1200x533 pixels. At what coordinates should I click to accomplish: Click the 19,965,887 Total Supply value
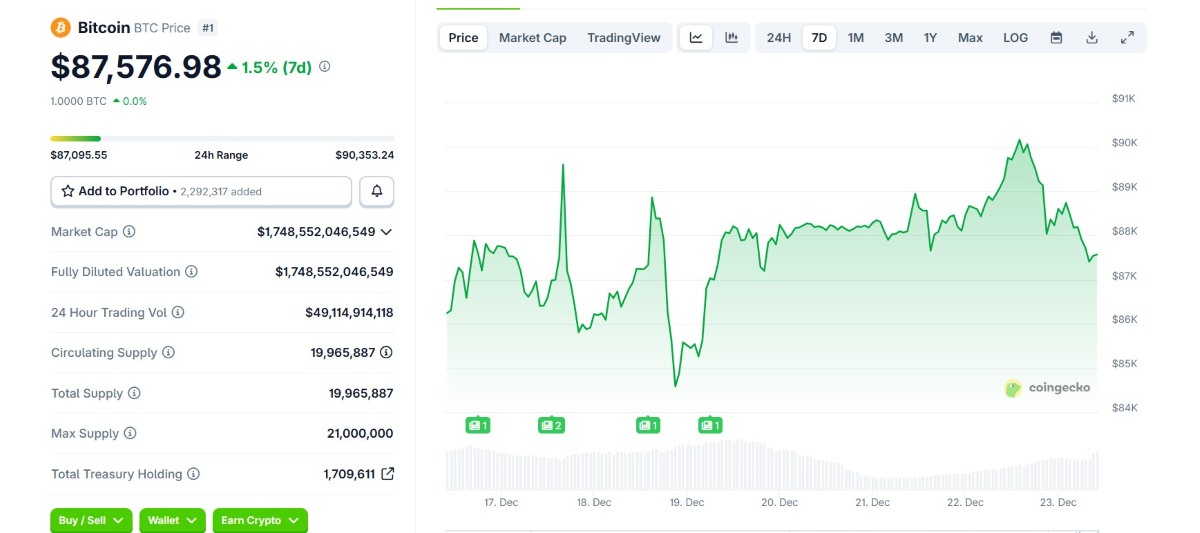point(361,394)
